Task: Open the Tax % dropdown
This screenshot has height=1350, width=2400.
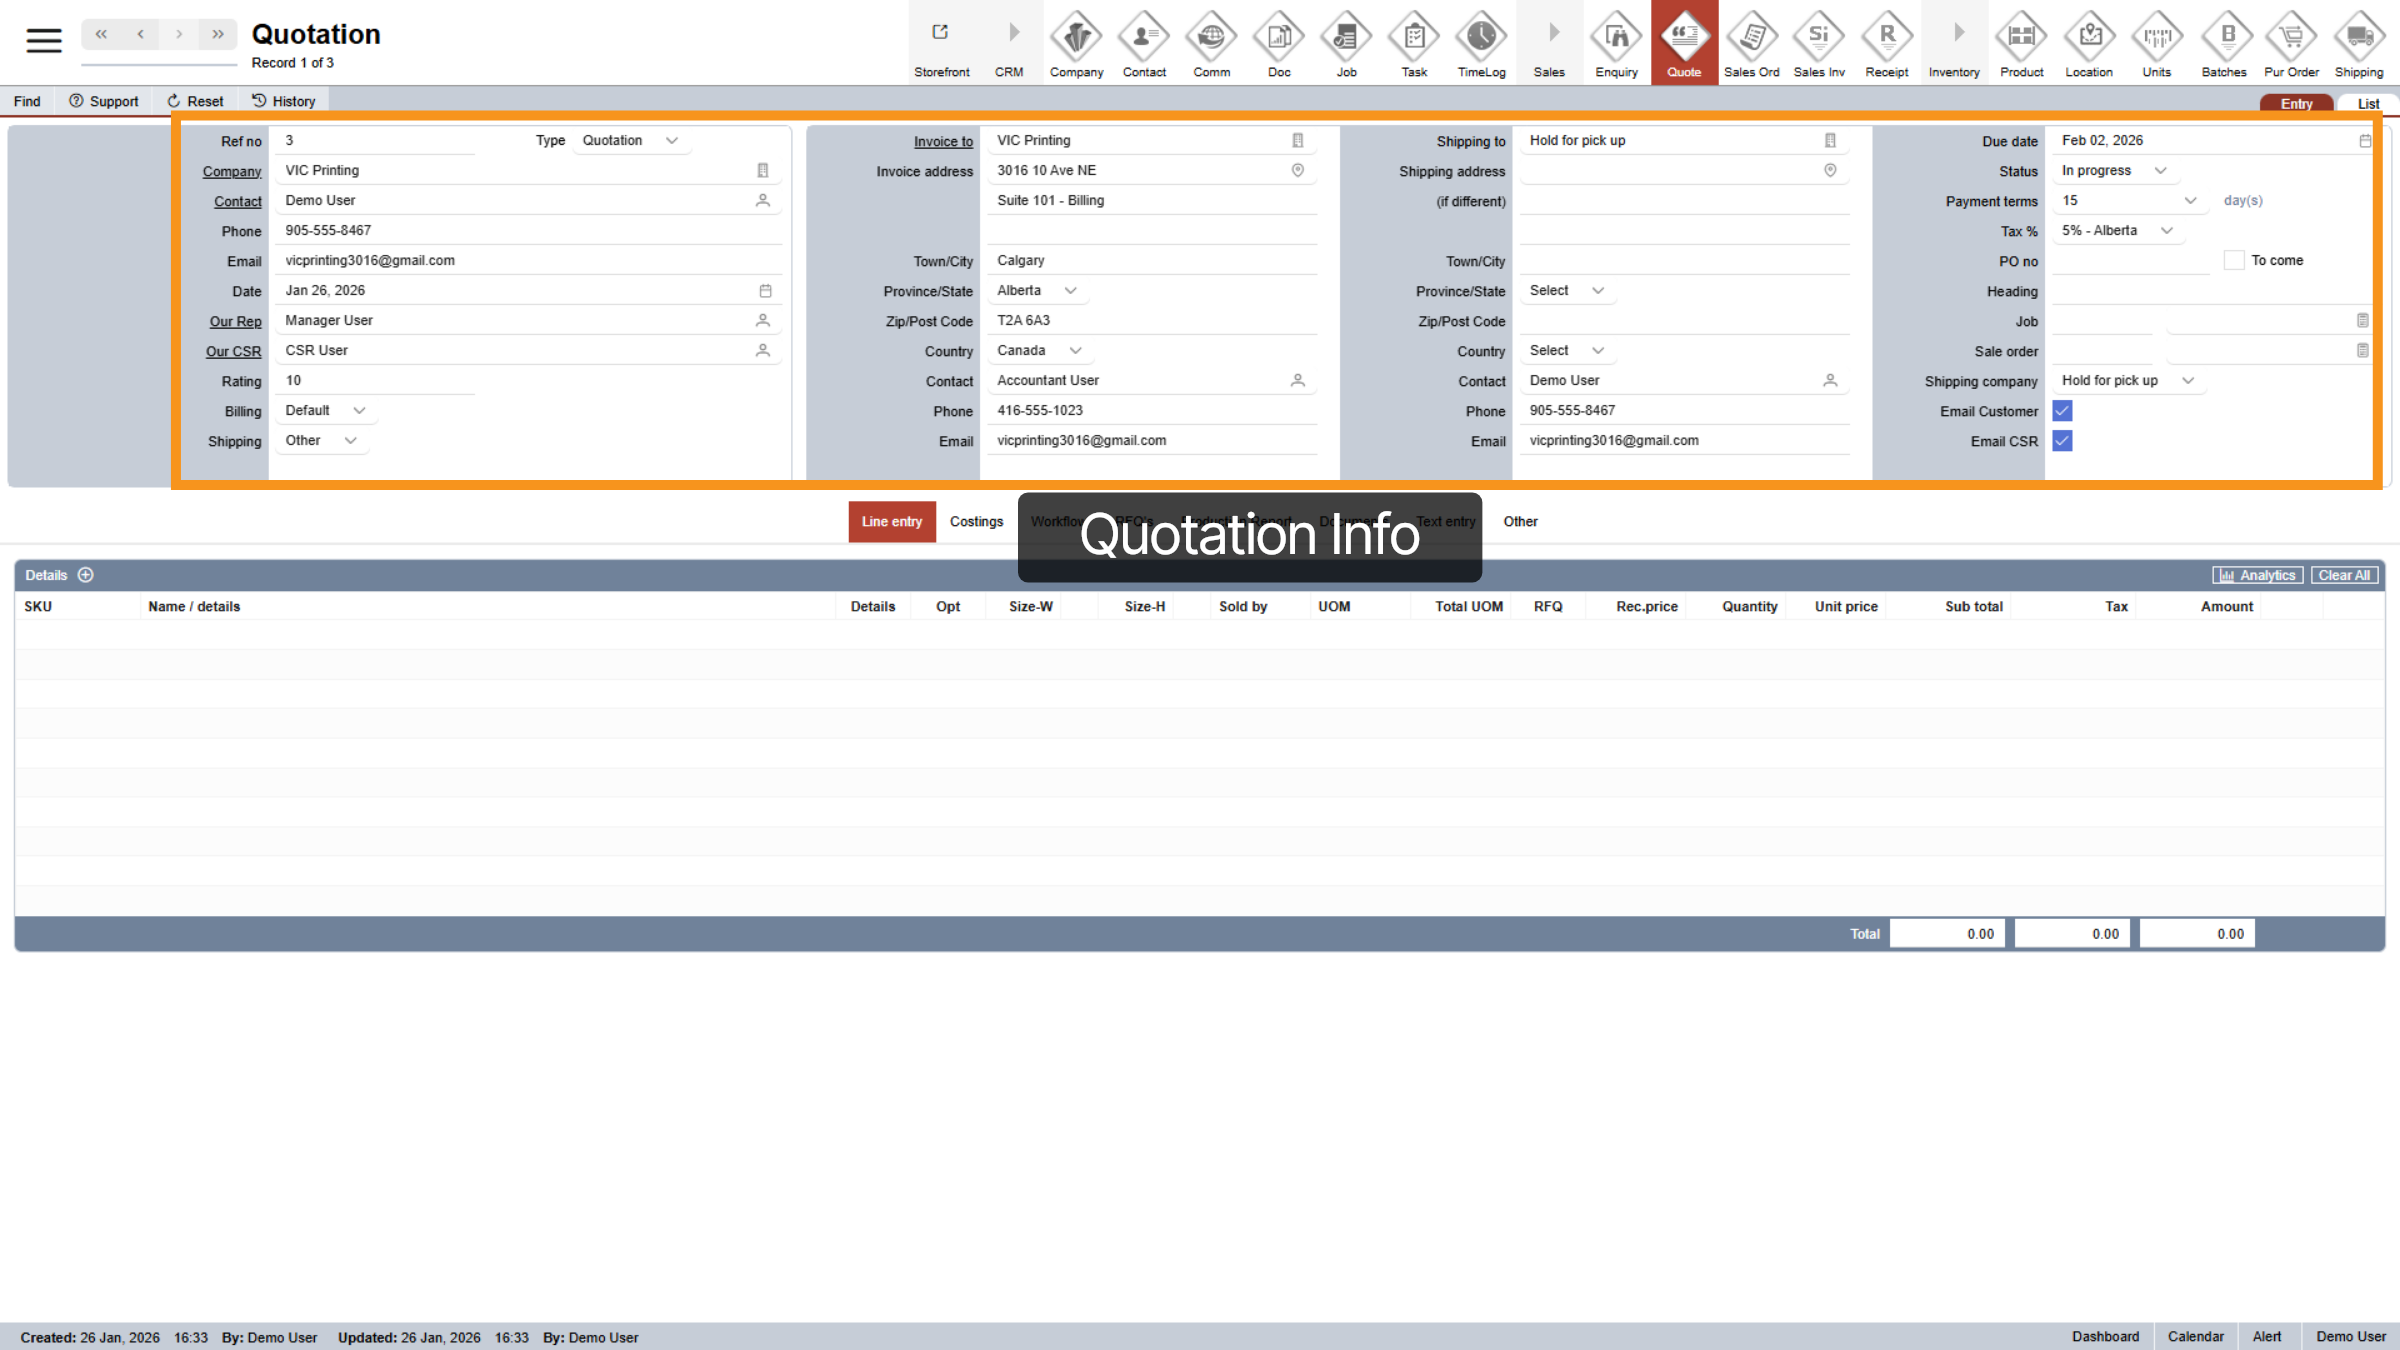Action: coord(2117,231)
